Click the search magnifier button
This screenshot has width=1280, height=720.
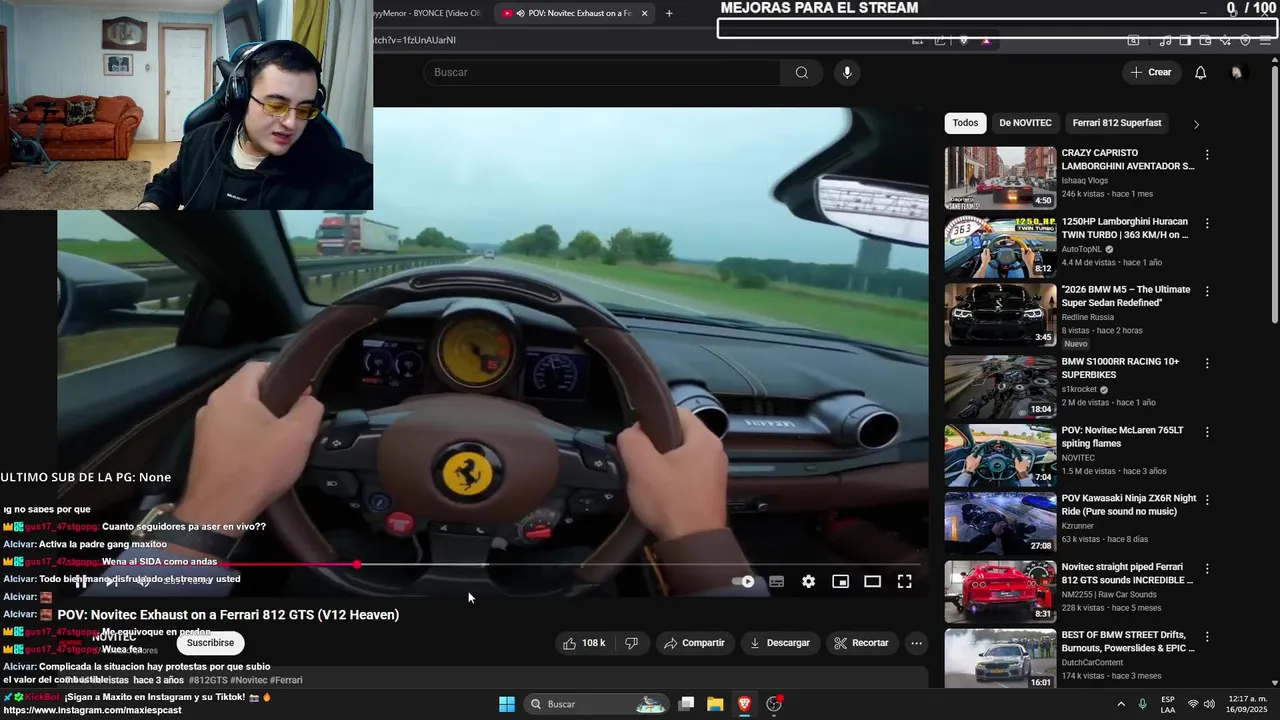click(x=801, y=72)
